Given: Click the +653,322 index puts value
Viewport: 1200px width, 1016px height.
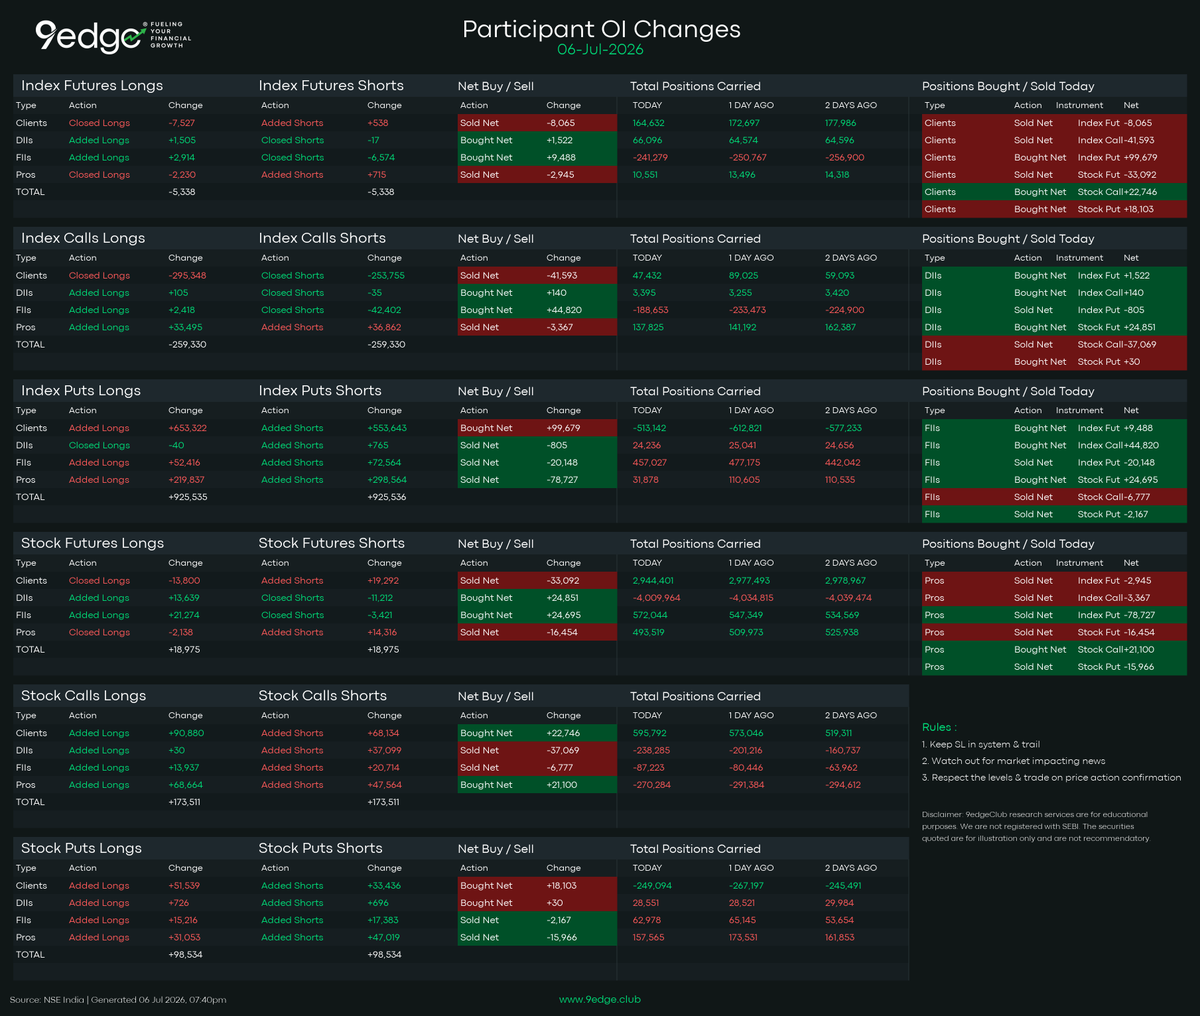Looking at the screenshot, I should (187, 428).
